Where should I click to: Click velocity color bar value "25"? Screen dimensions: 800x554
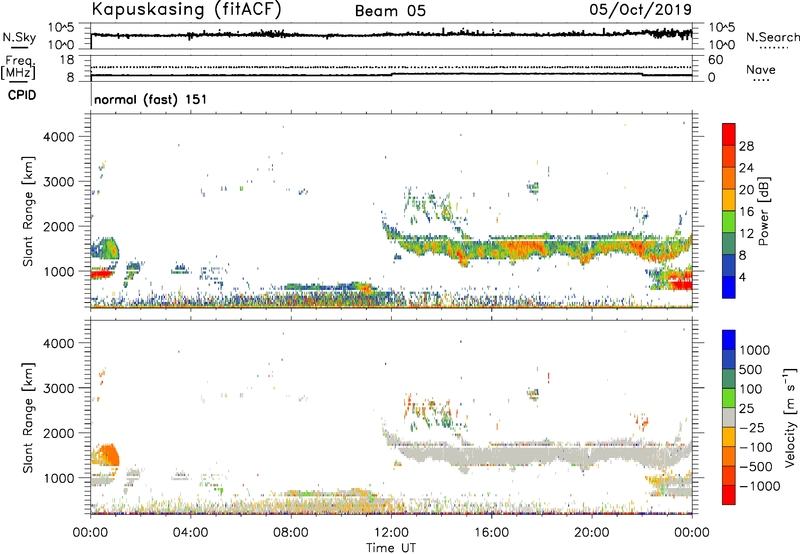click(x=747, y=408)
